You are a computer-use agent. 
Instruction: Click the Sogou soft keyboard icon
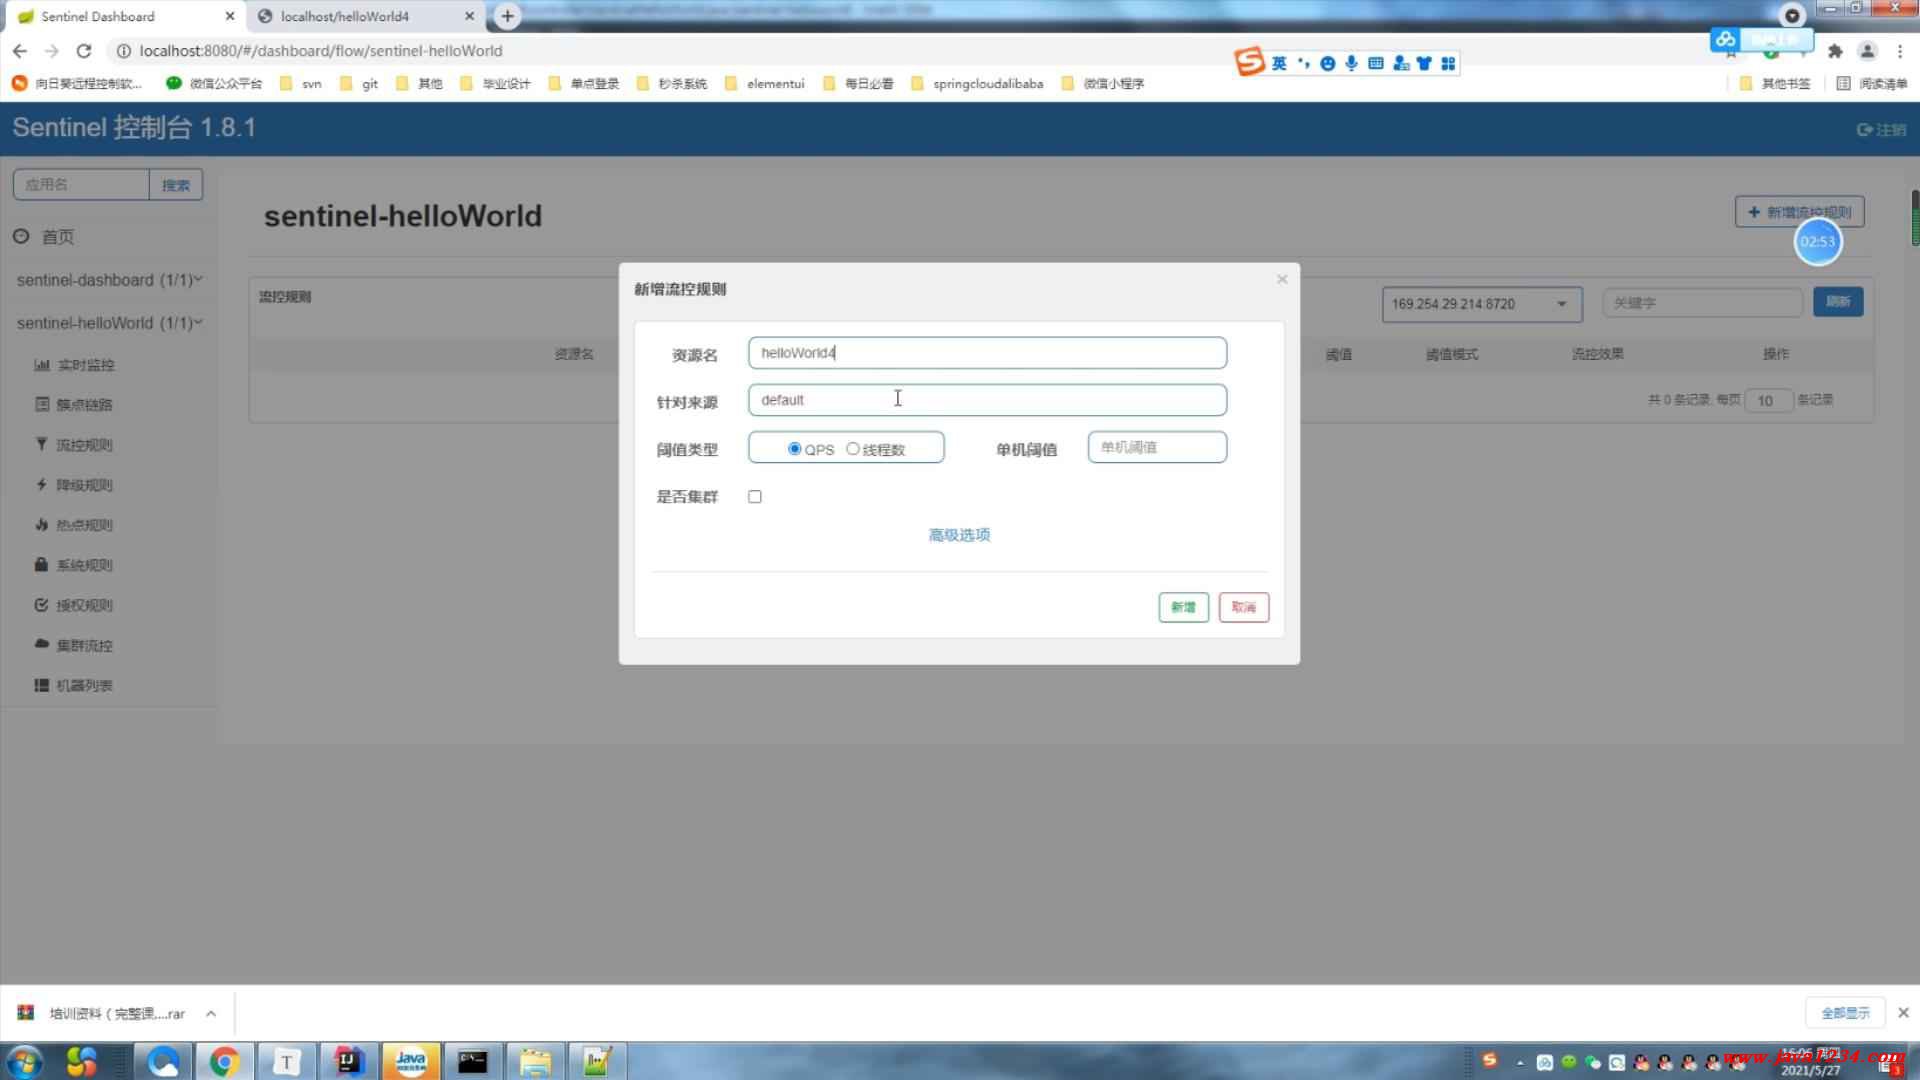1375,63
